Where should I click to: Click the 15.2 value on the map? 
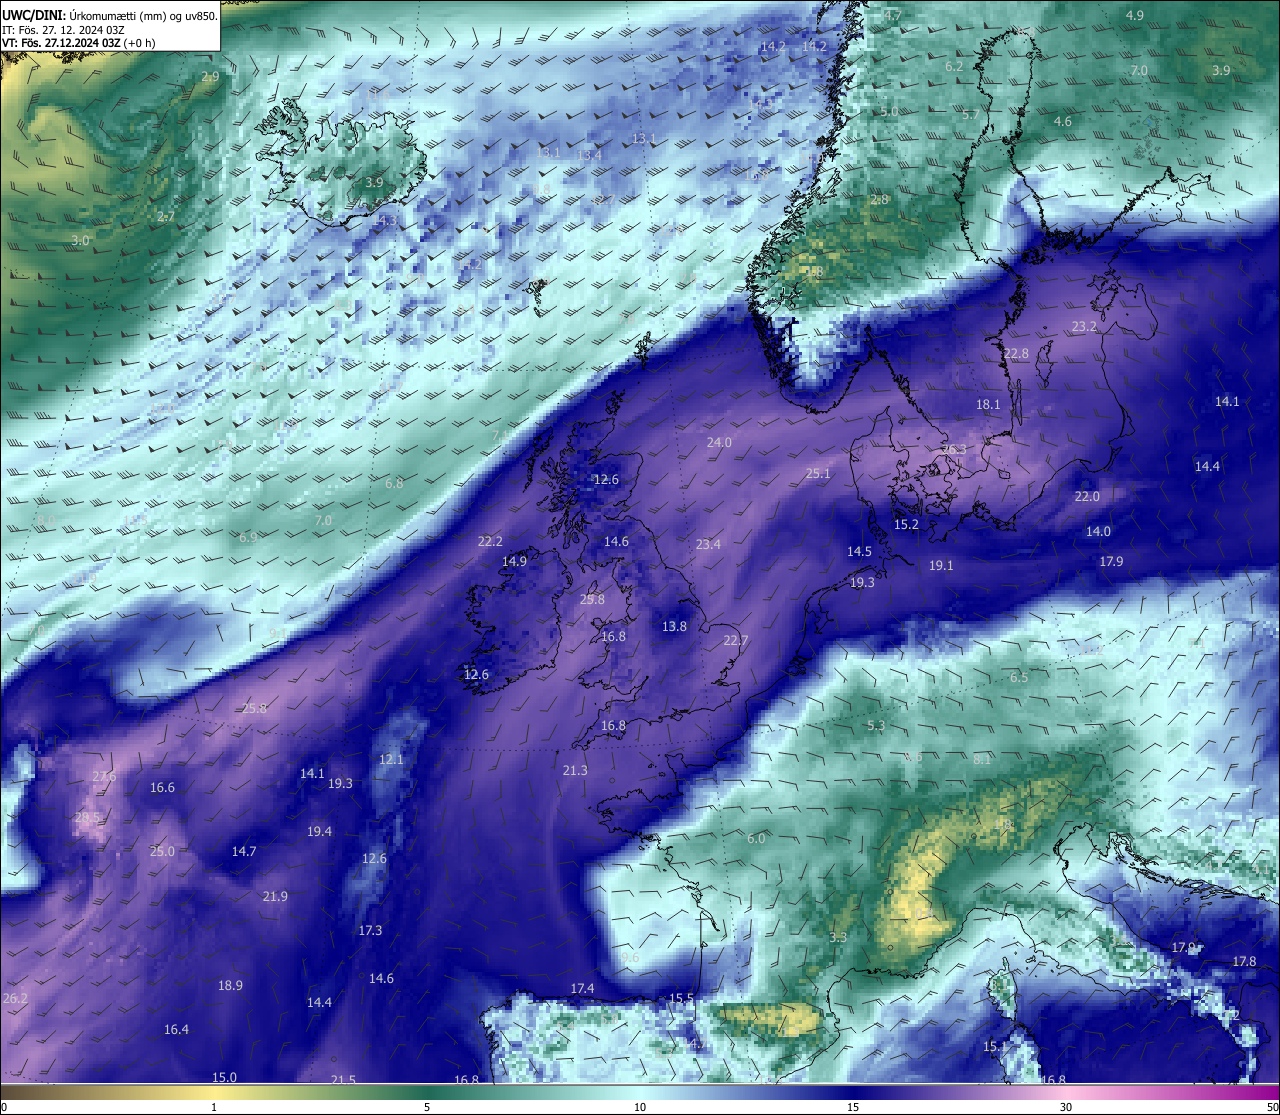point(906,525)
